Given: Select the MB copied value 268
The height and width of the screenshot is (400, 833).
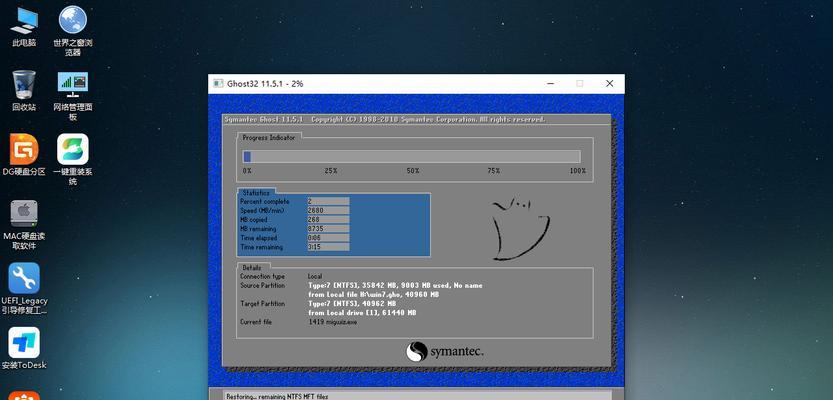Looking at the screenshot, I should point(328,219).
